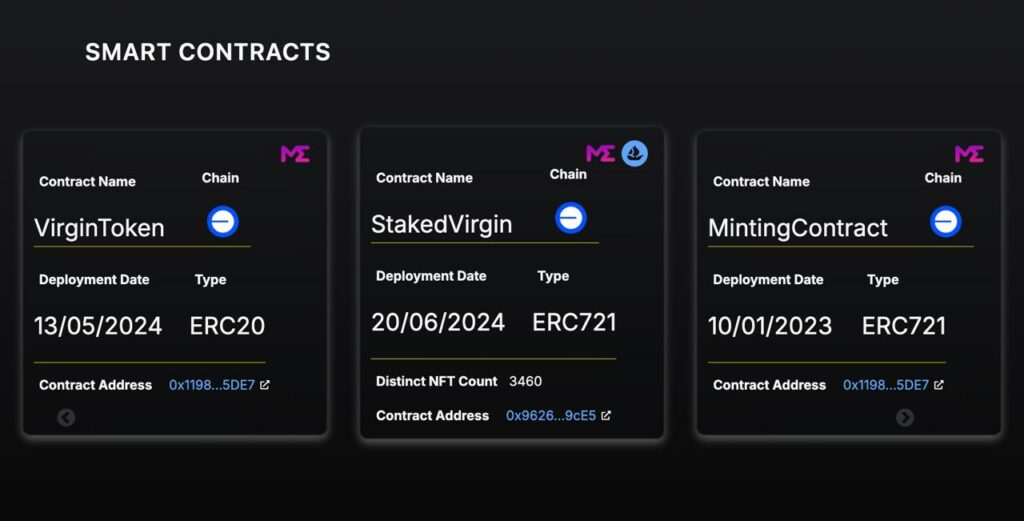This screenshot has height=521, width=1024.
Task: Select the VirginToken contract name
Action: click(x=99, y=228)
